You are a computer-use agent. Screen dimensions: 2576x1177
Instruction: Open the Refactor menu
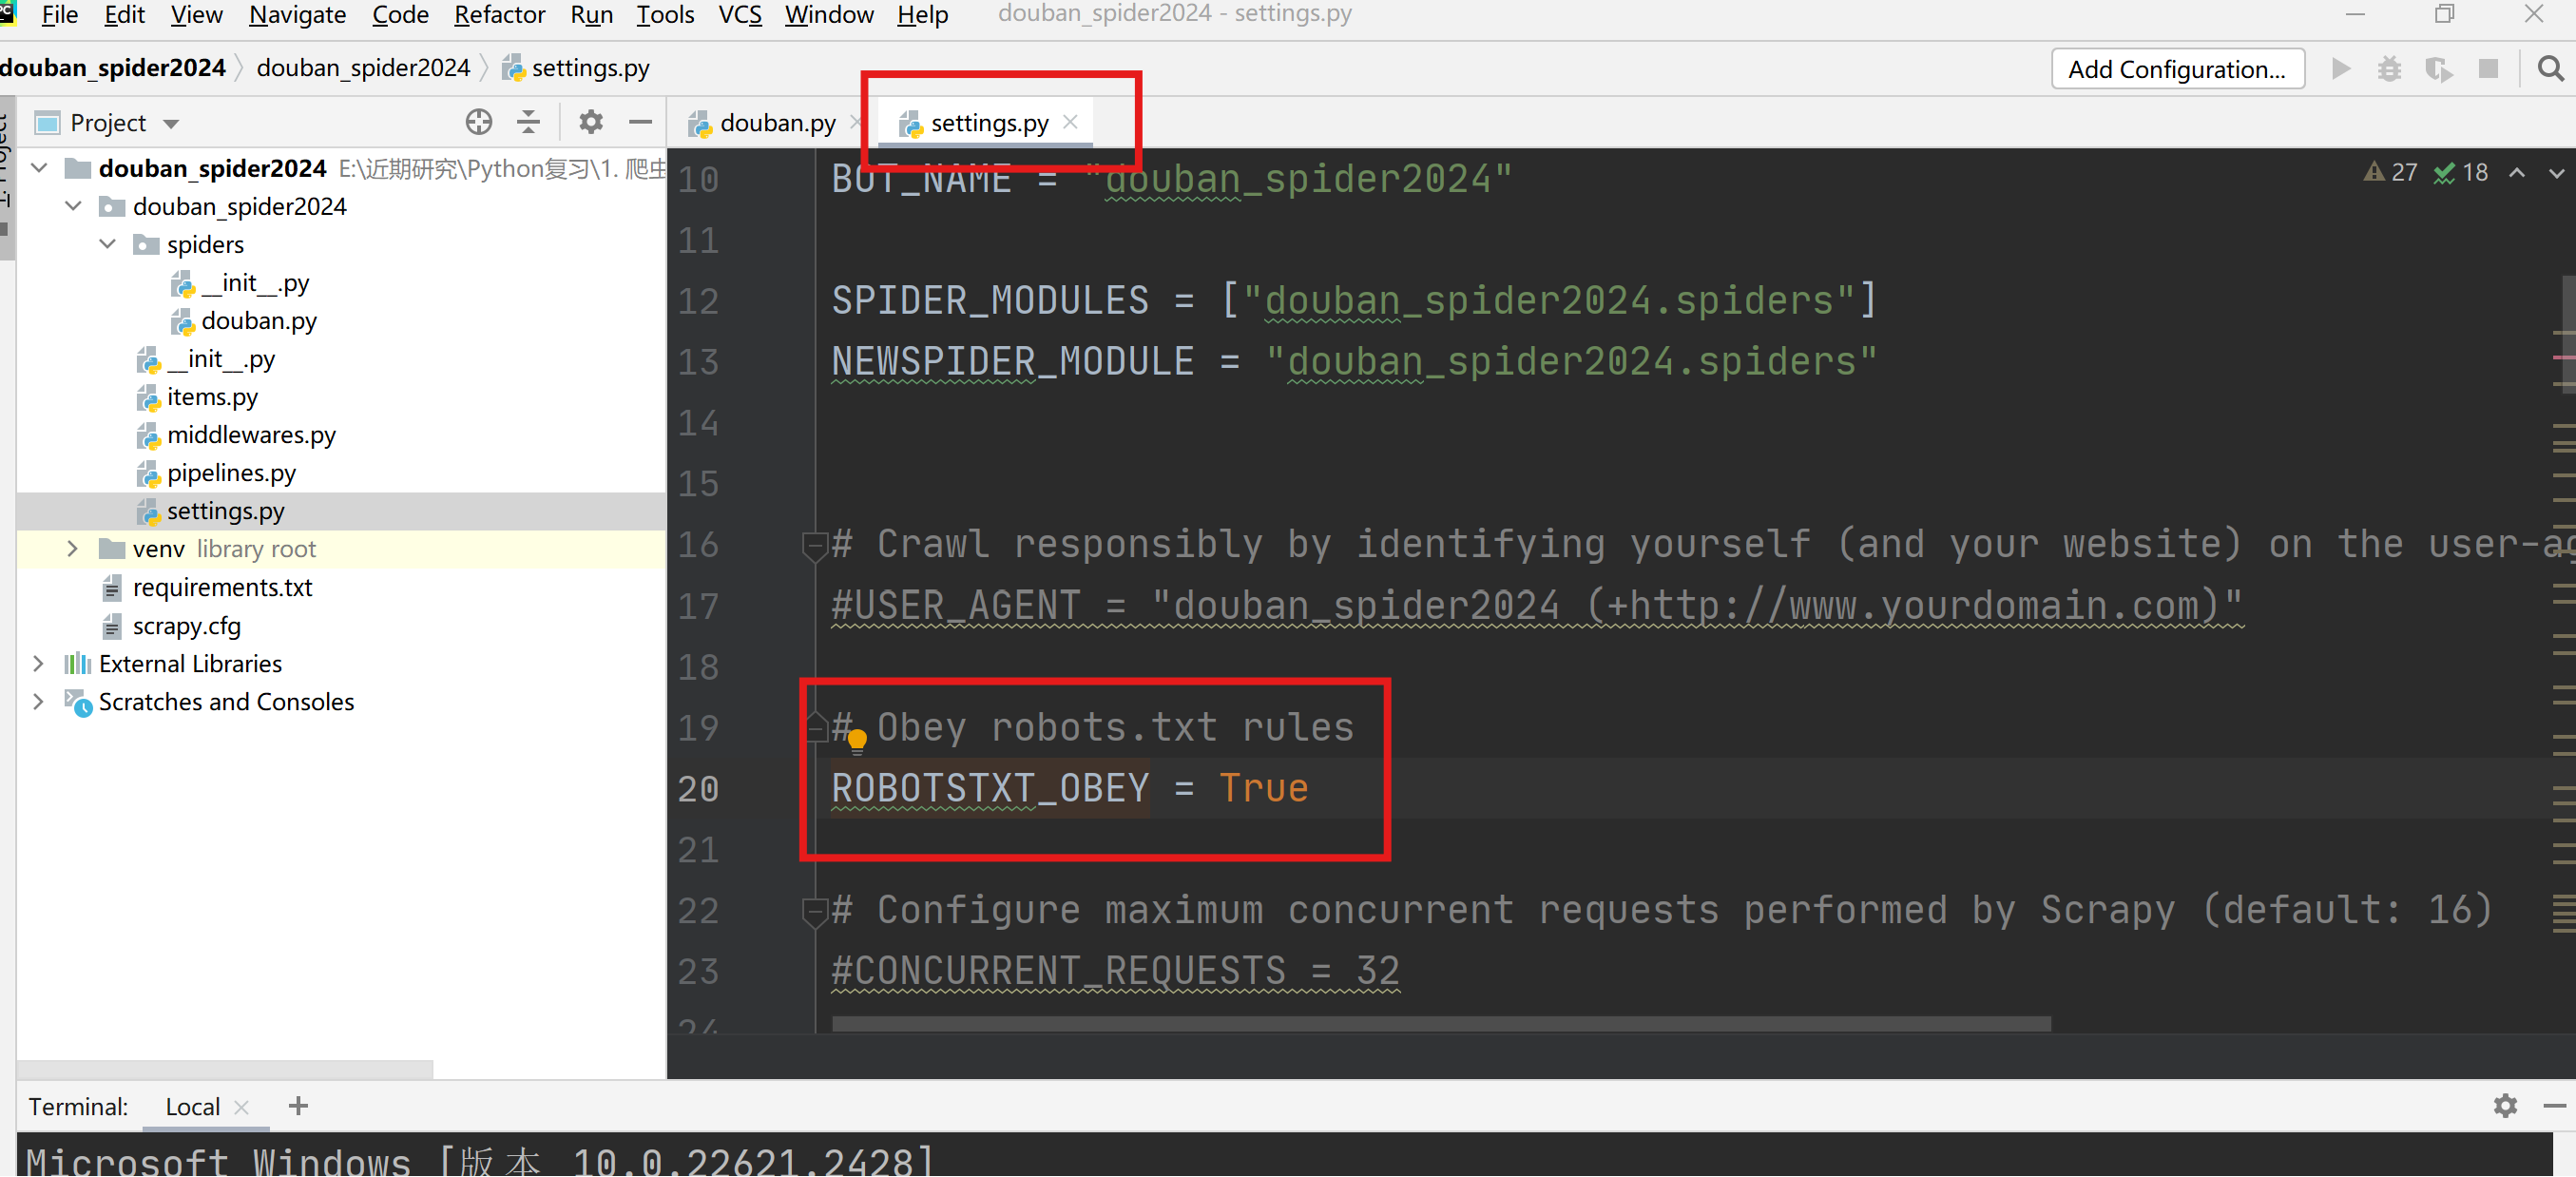pos(499,15)
